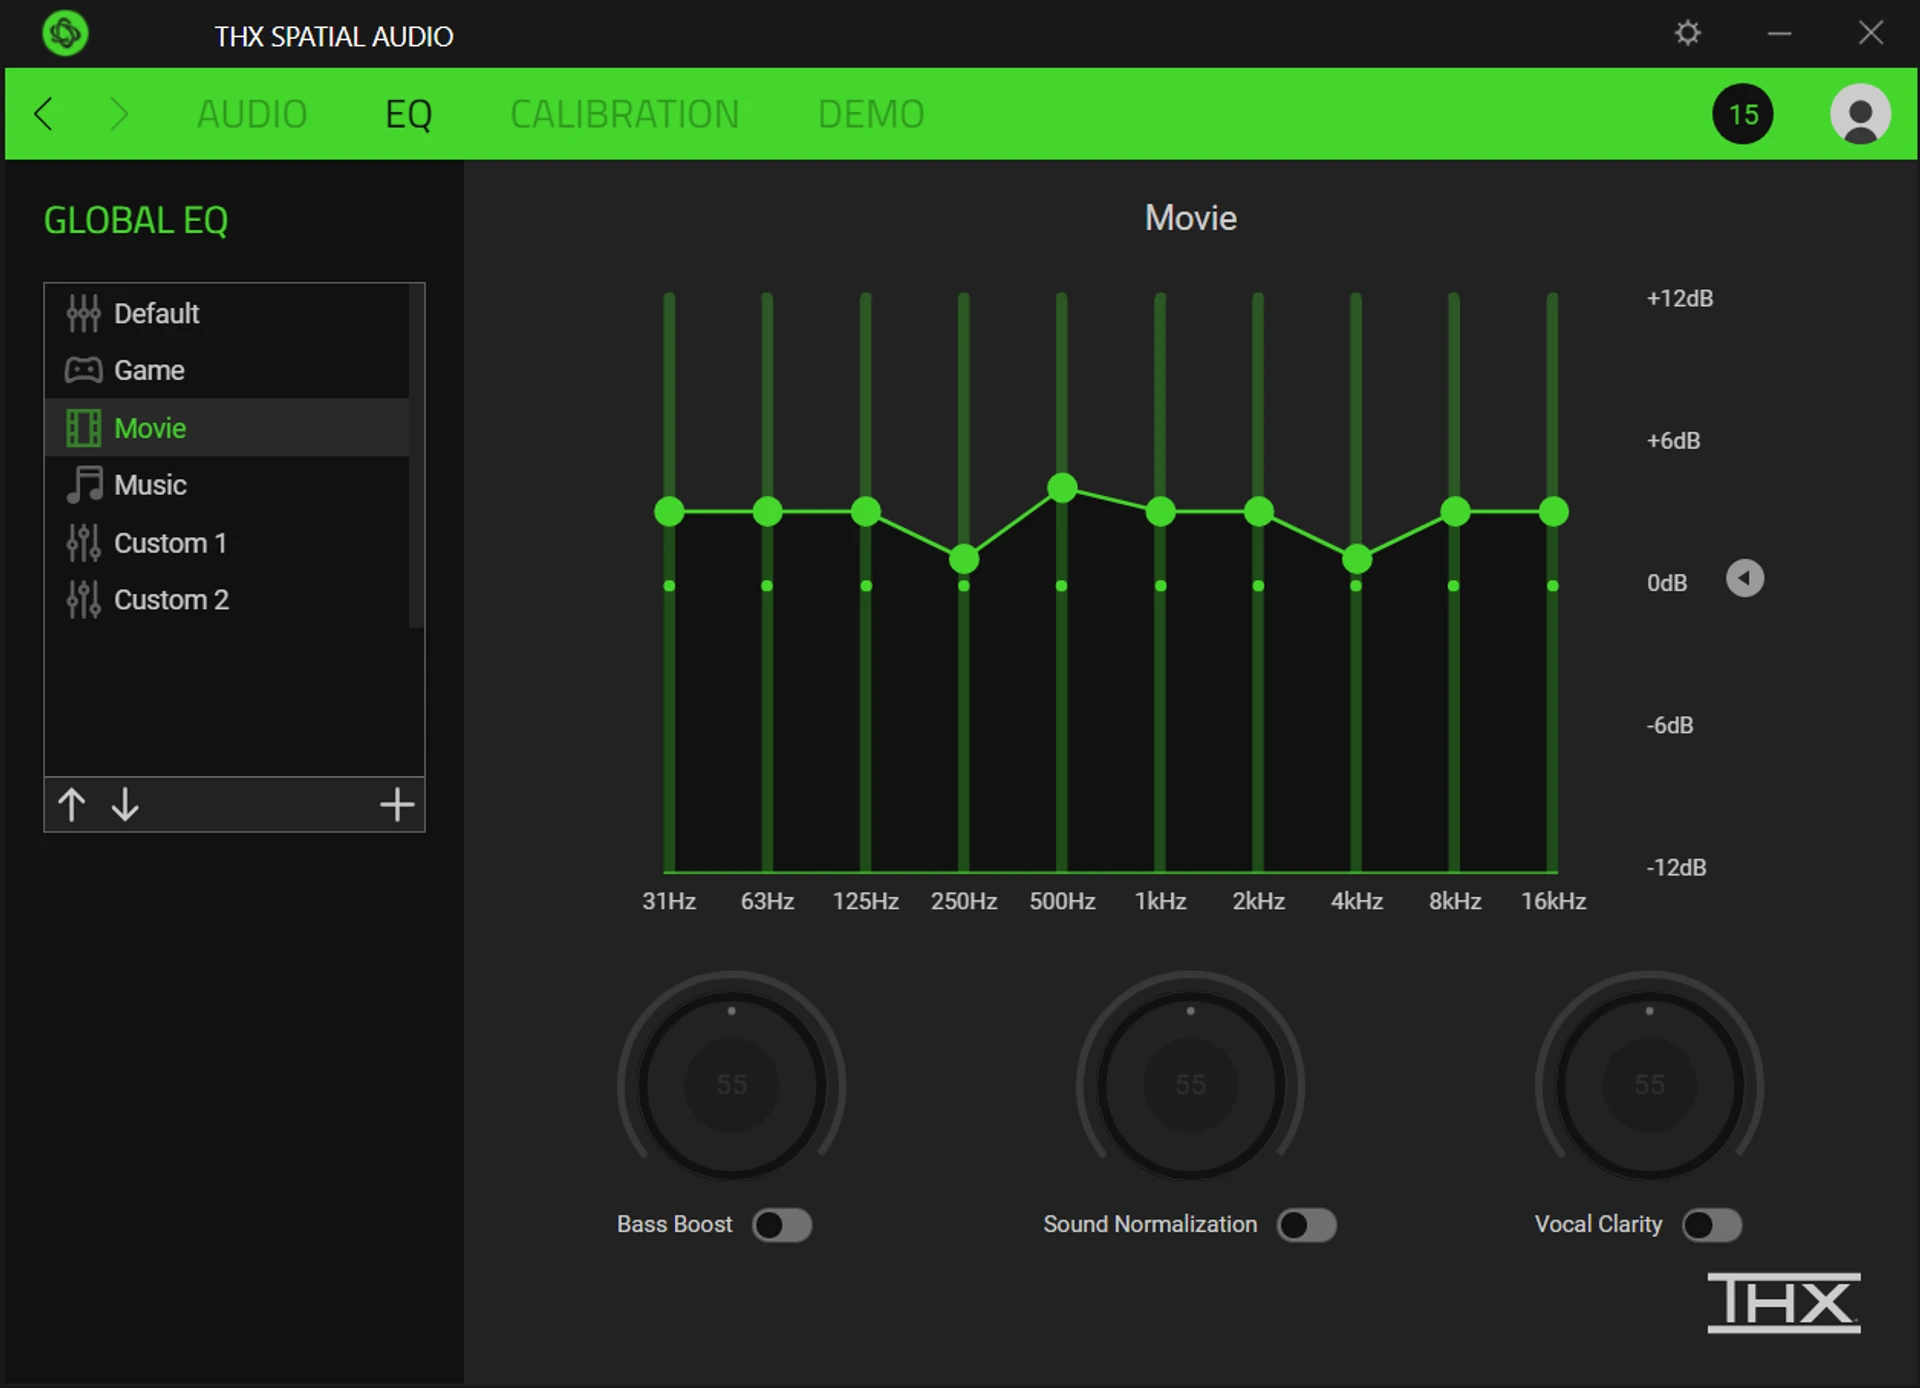Viewport: 1920px width, 1388px height.
Task: Click the -6dB scale label
Action: click(x=1670, y=725)
